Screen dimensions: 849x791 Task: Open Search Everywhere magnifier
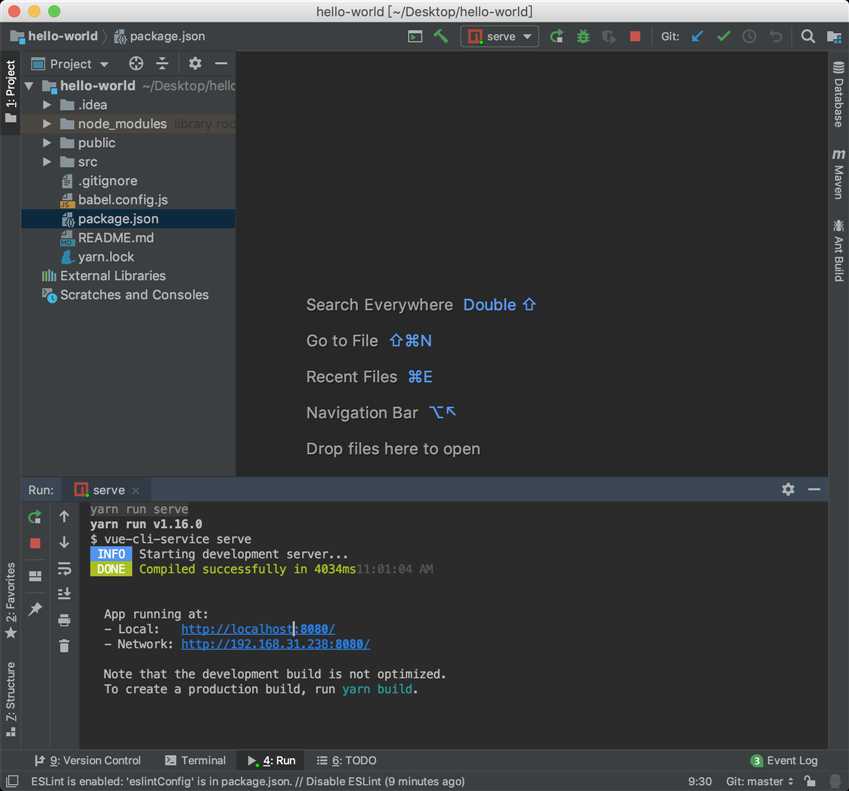click(x=807, y=36)
